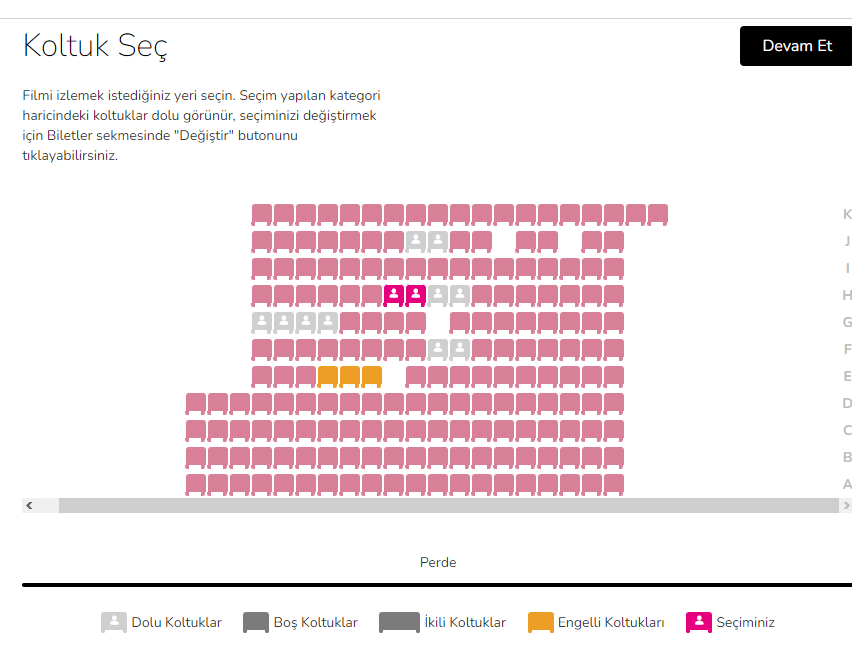Deselect the right selected seat in row H
Image resolution: width=852 pixels, height=660 pixels.
(416, 295)
